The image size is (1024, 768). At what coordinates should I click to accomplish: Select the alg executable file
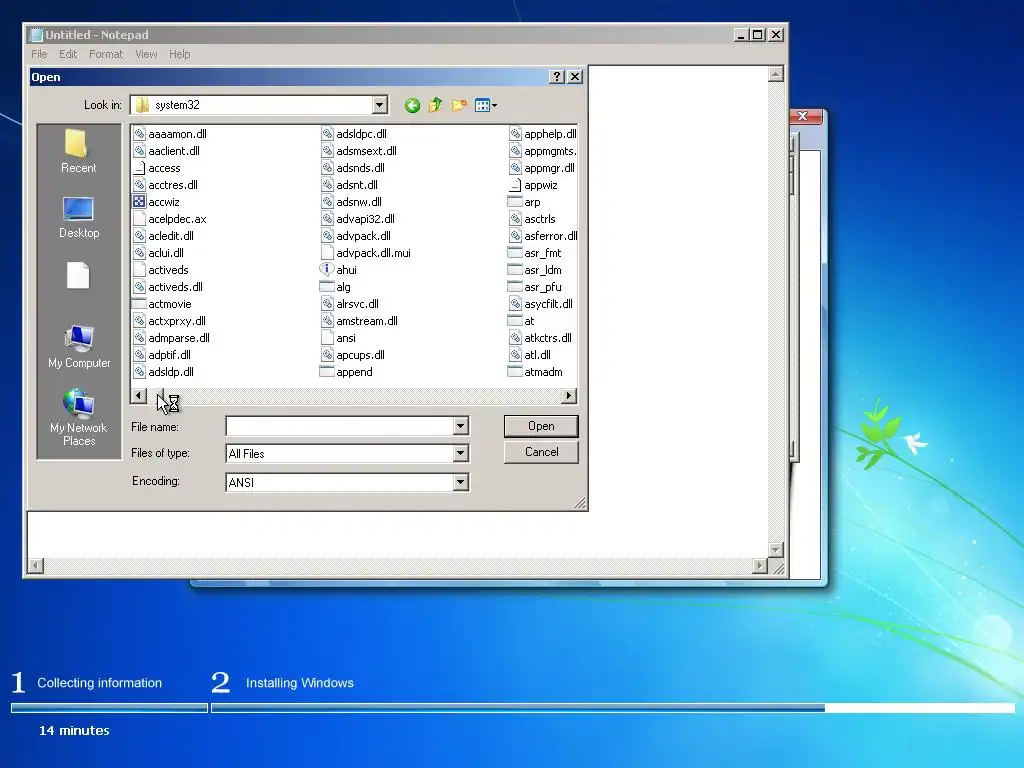[336, 287]
